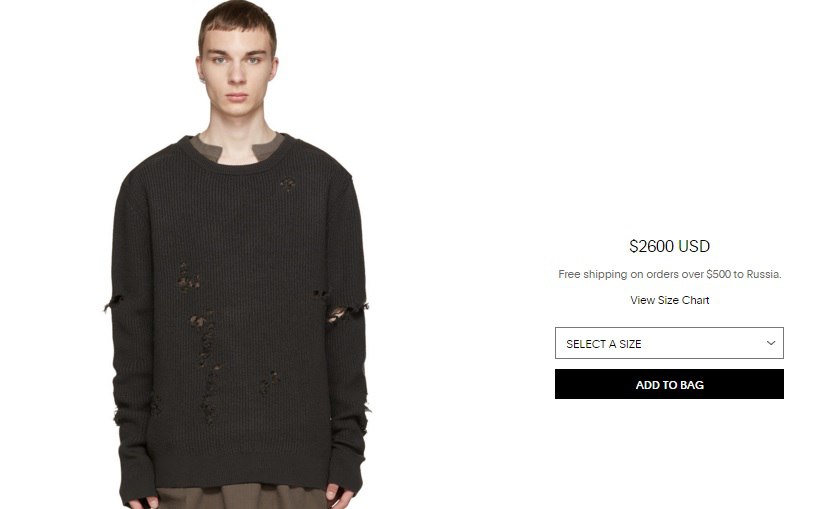Click the hole near the sweater's chest
Screen dimensions: 833x509
click(x=287, y=184)
